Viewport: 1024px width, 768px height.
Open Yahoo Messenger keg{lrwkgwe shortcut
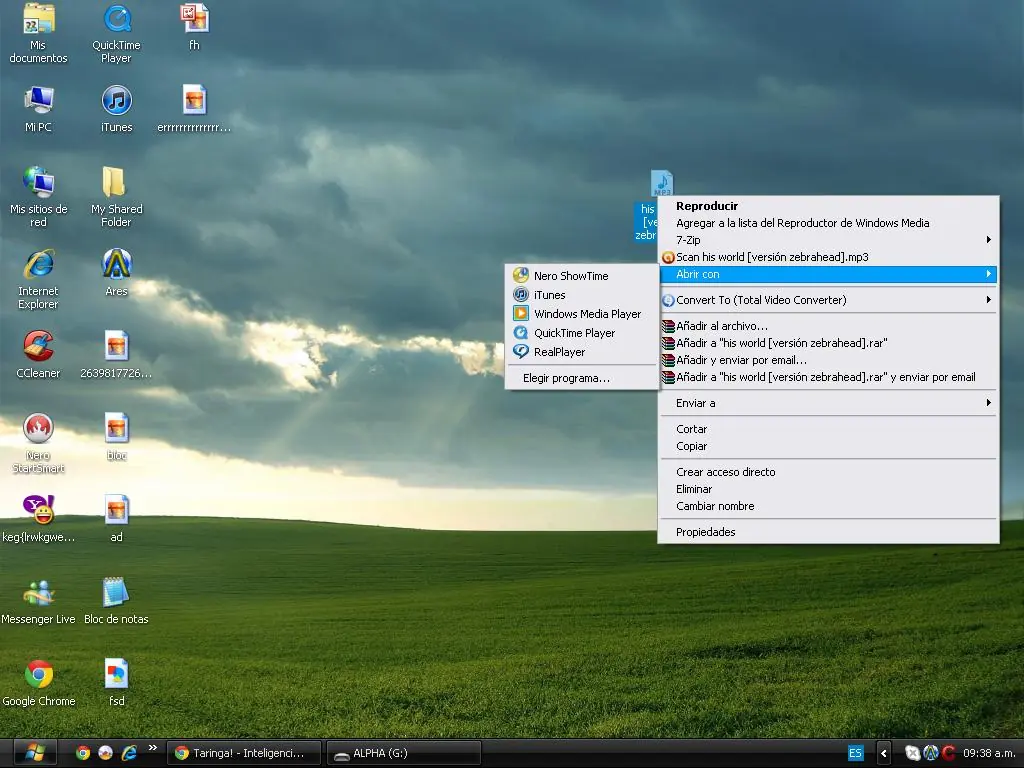click(39, 519)
